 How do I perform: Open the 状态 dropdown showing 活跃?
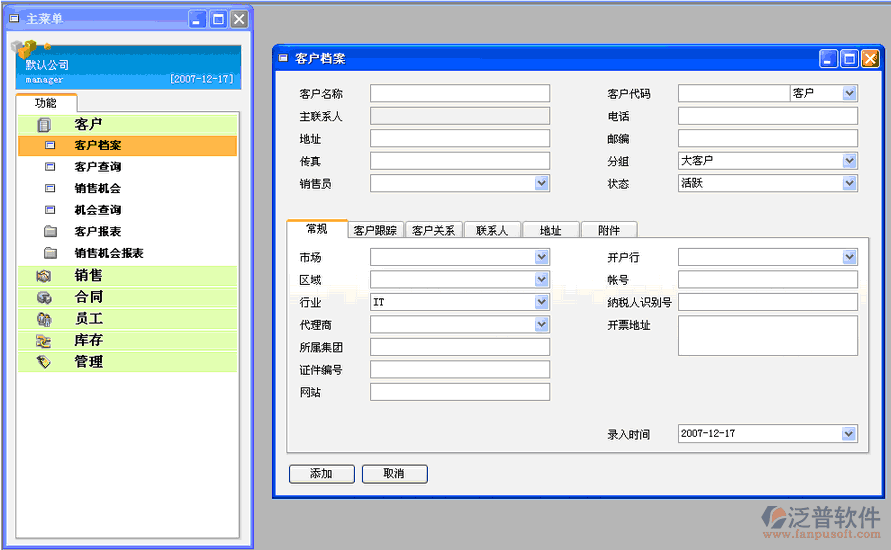click(x=849, y=183)
